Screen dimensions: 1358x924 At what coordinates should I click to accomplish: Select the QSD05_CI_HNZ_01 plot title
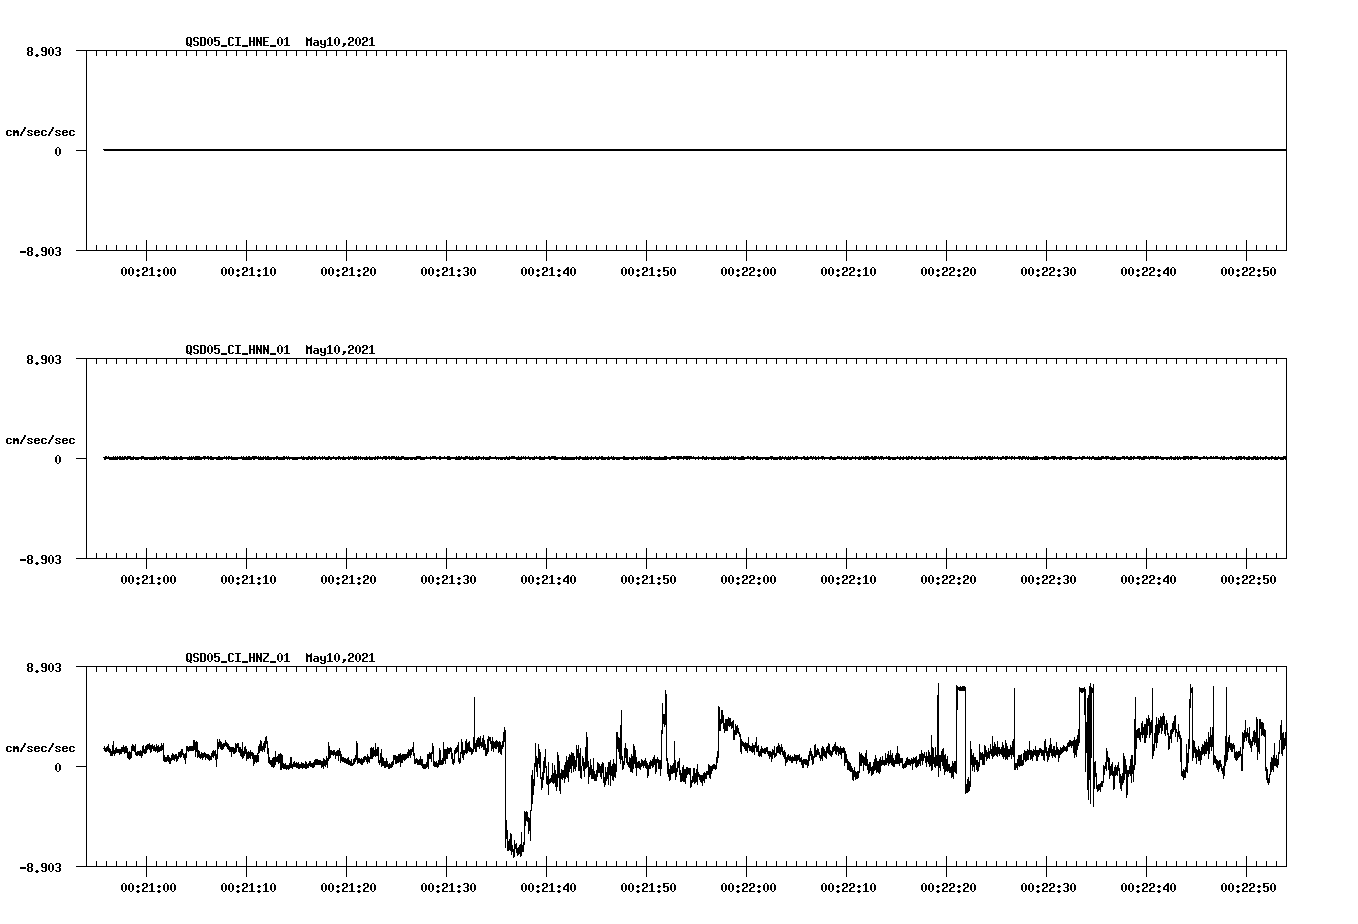coord(280,658)
